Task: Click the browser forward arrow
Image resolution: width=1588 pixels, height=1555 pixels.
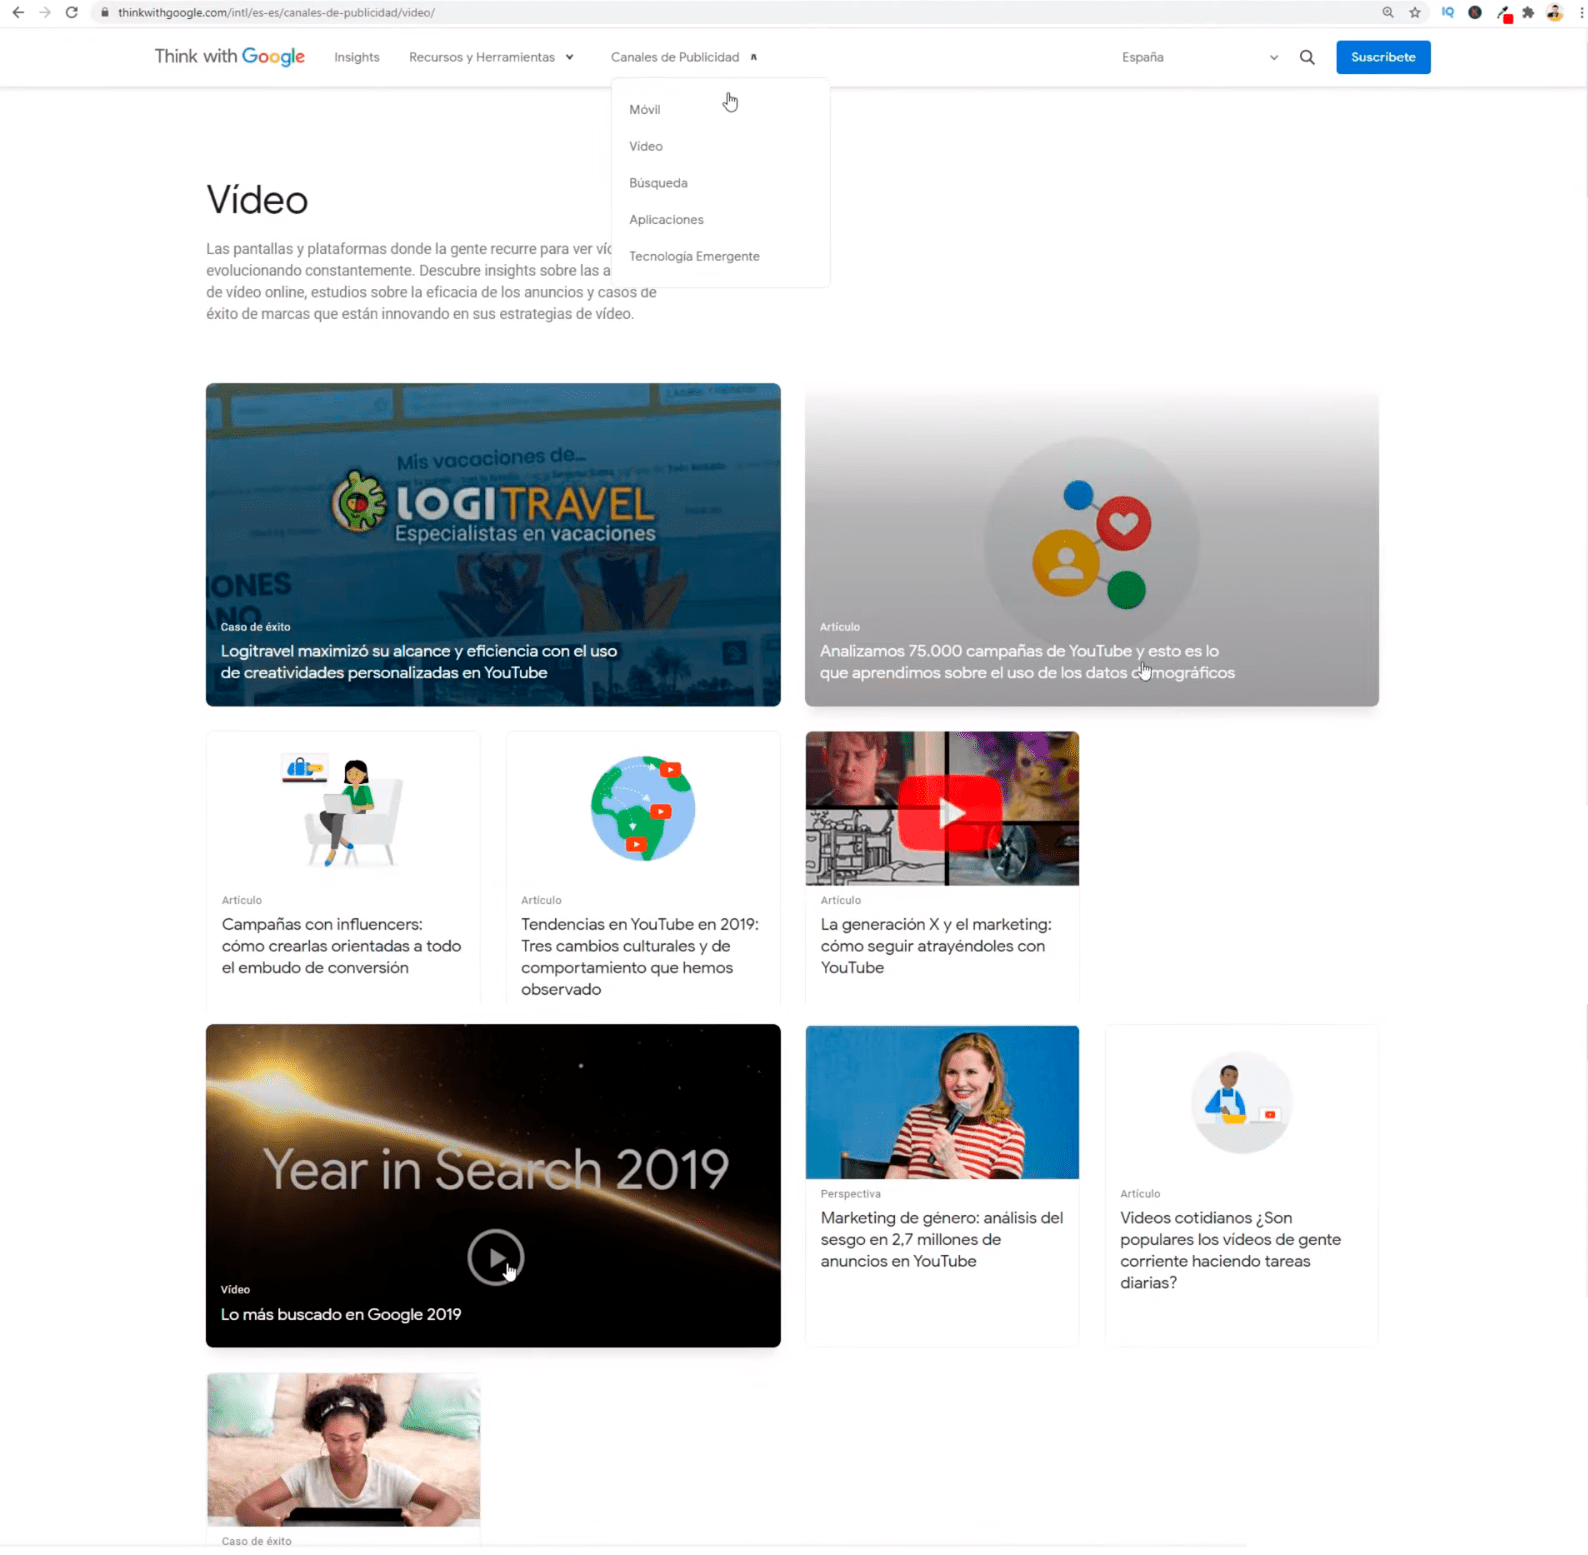Action: 45,12
